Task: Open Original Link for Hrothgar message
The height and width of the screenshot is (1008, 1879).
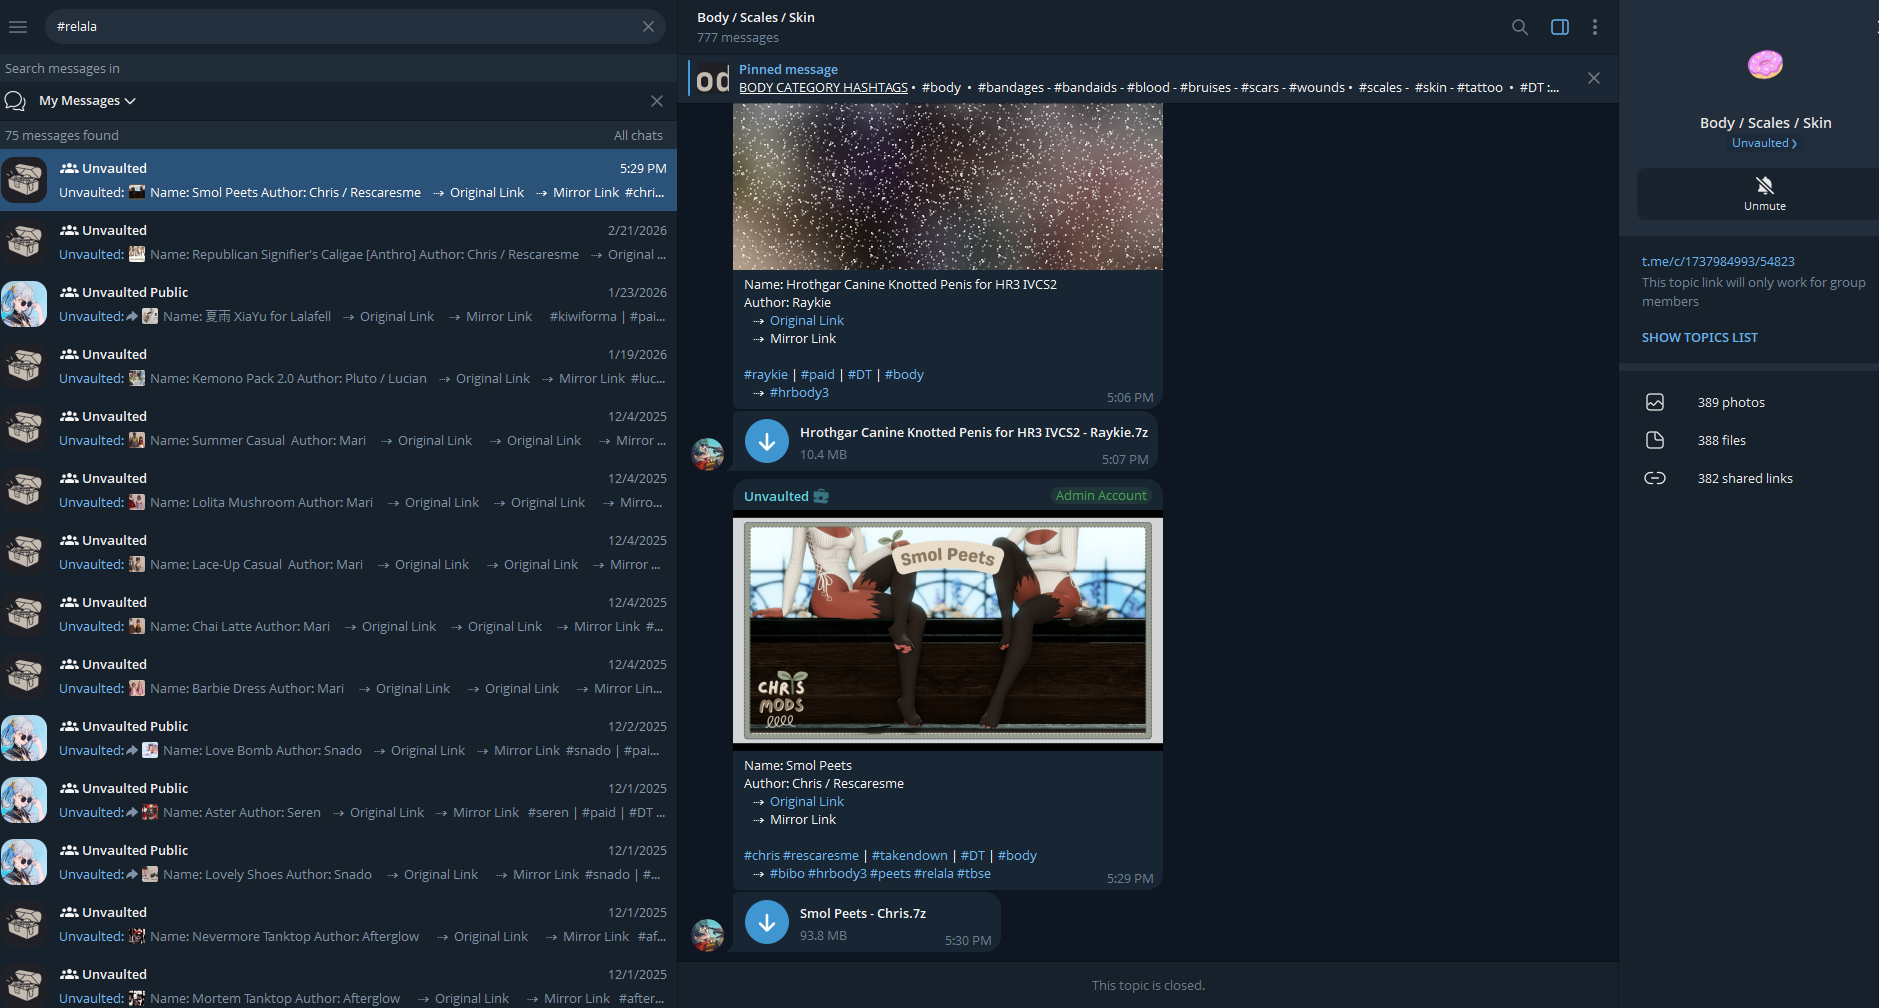Action: pos(807,321)
